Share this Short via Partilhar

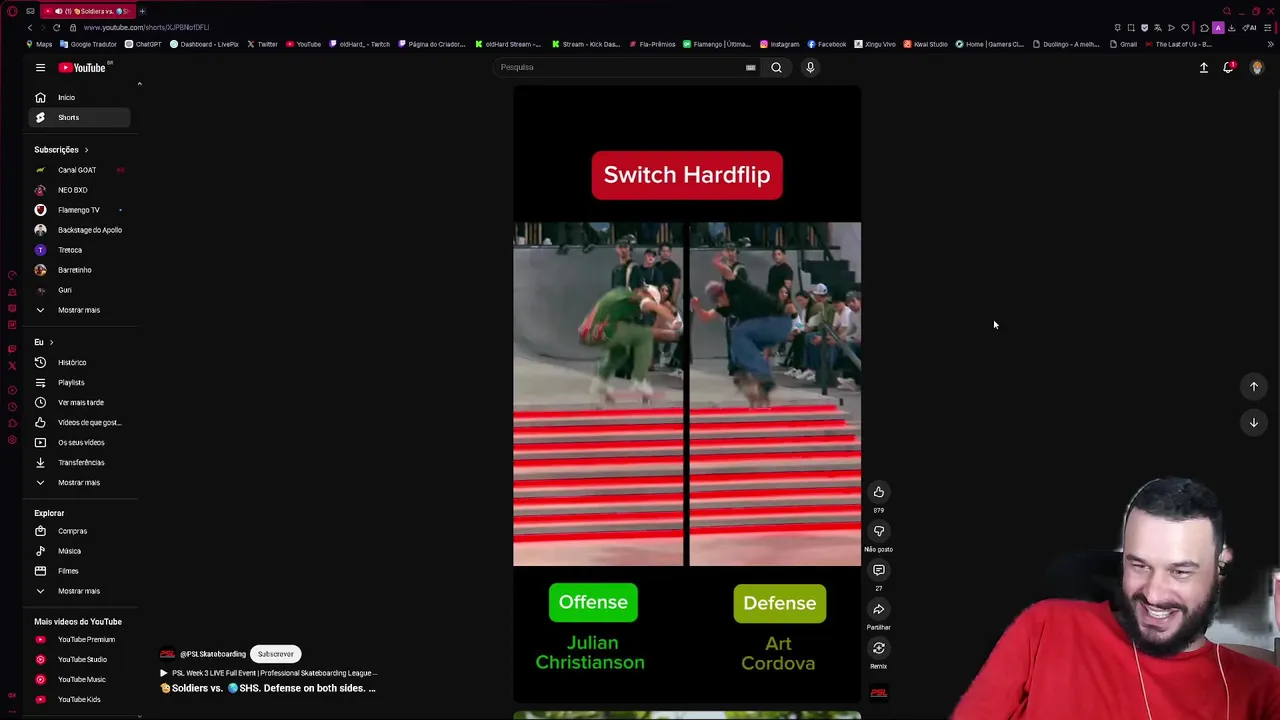878,609
